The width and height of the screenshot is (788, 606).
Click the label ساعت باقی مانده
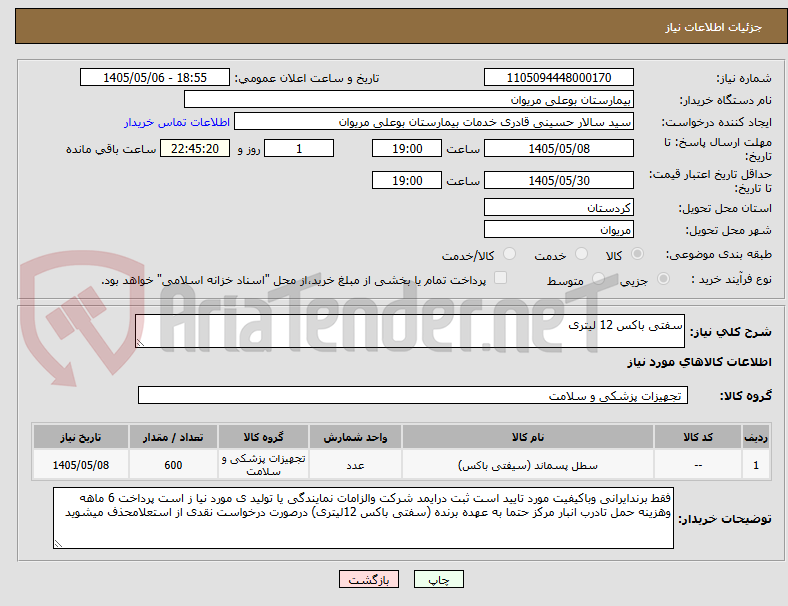[111, 149]
